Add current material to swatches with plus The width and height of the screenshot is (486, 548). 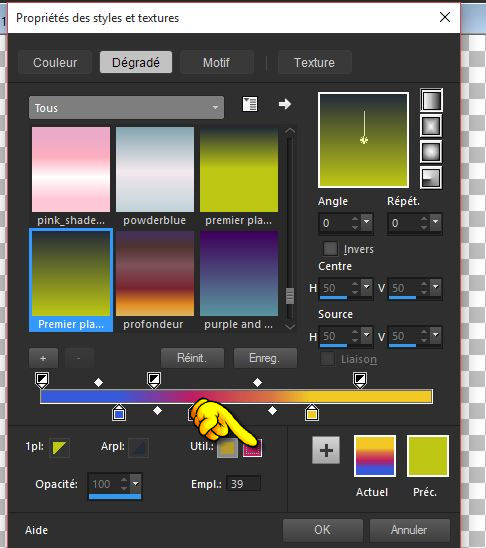point(326,450)
